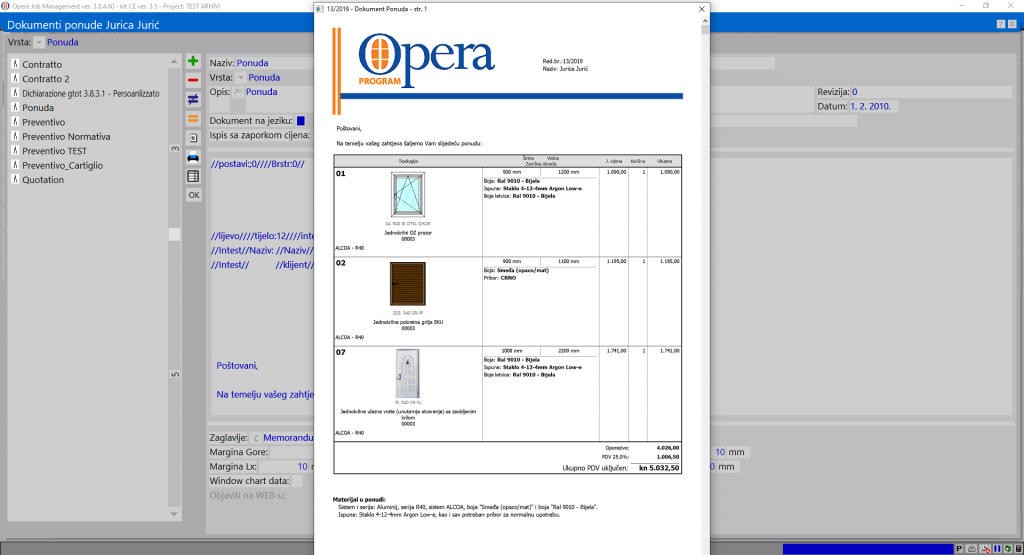
Task: Open the top-left Vrsta dropdown
Action: click(39, 42)
